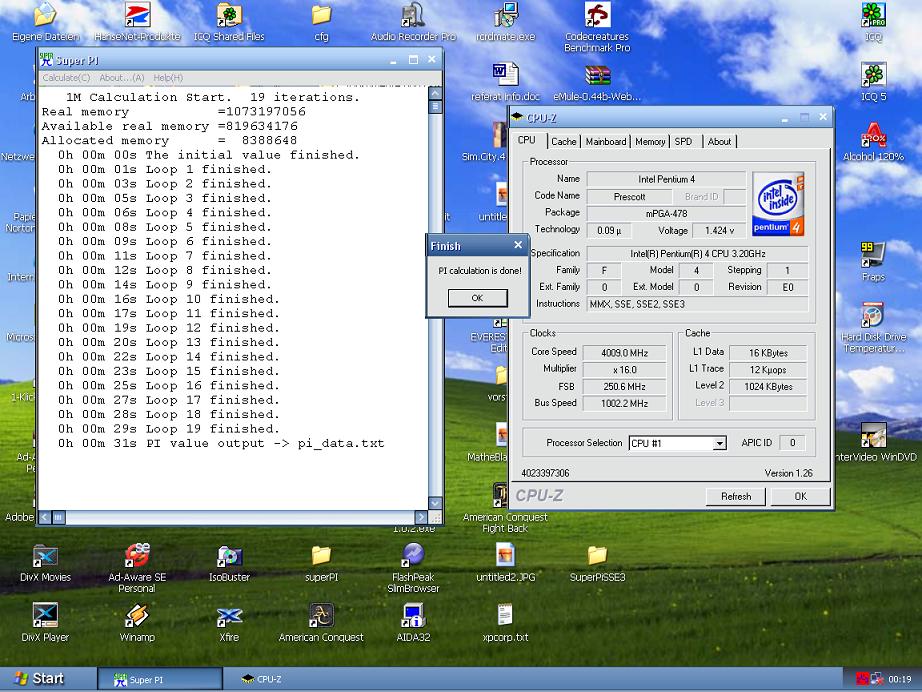
Task: Click the system tray clock showing 00:19
Action: 900,679
